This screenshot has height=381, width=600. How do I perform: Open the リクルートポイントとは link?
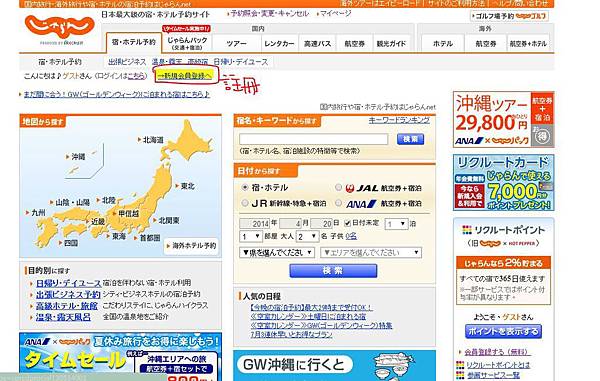pyautogui.click(x=498, y=365)
